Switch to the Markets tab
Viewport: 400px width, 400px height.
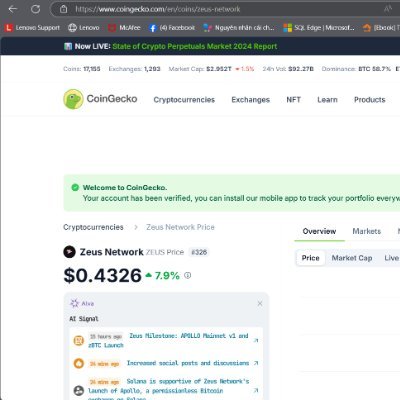coord(367,231)
